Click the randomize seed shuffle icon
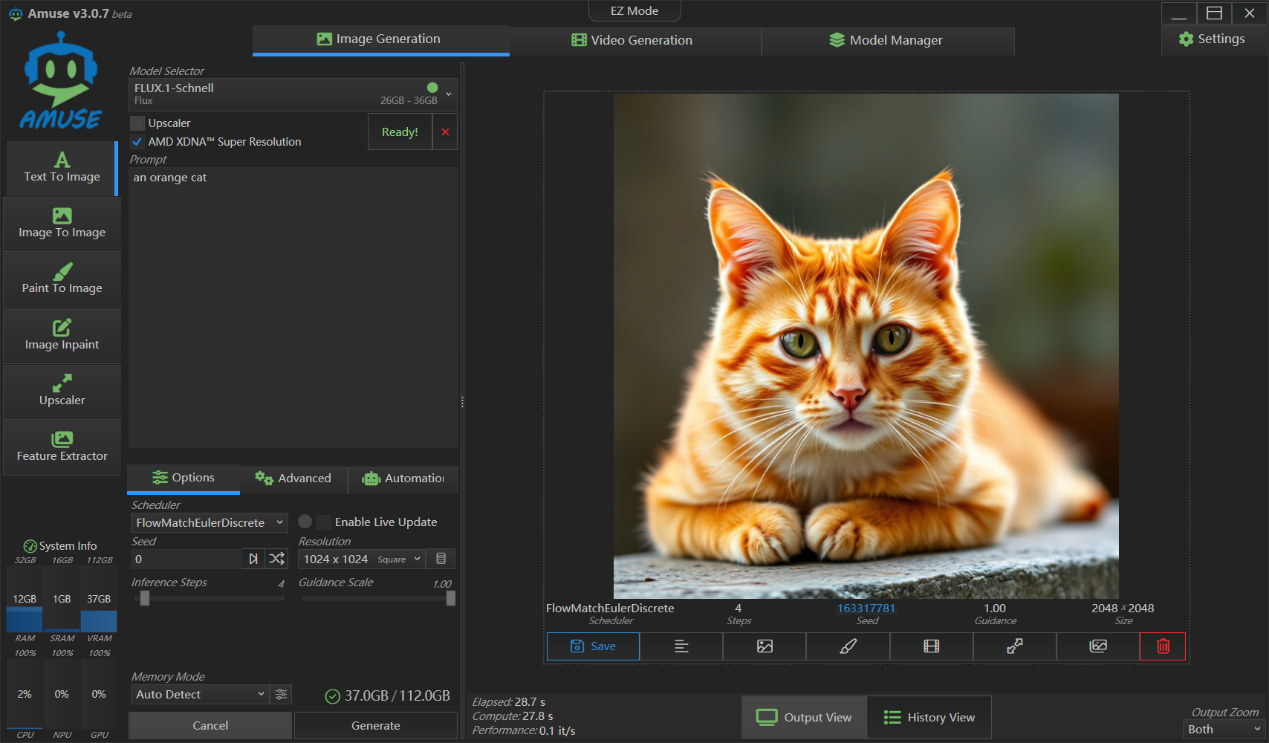The height and width of the screenshot is (743, 1269). (x=276, y=559)
